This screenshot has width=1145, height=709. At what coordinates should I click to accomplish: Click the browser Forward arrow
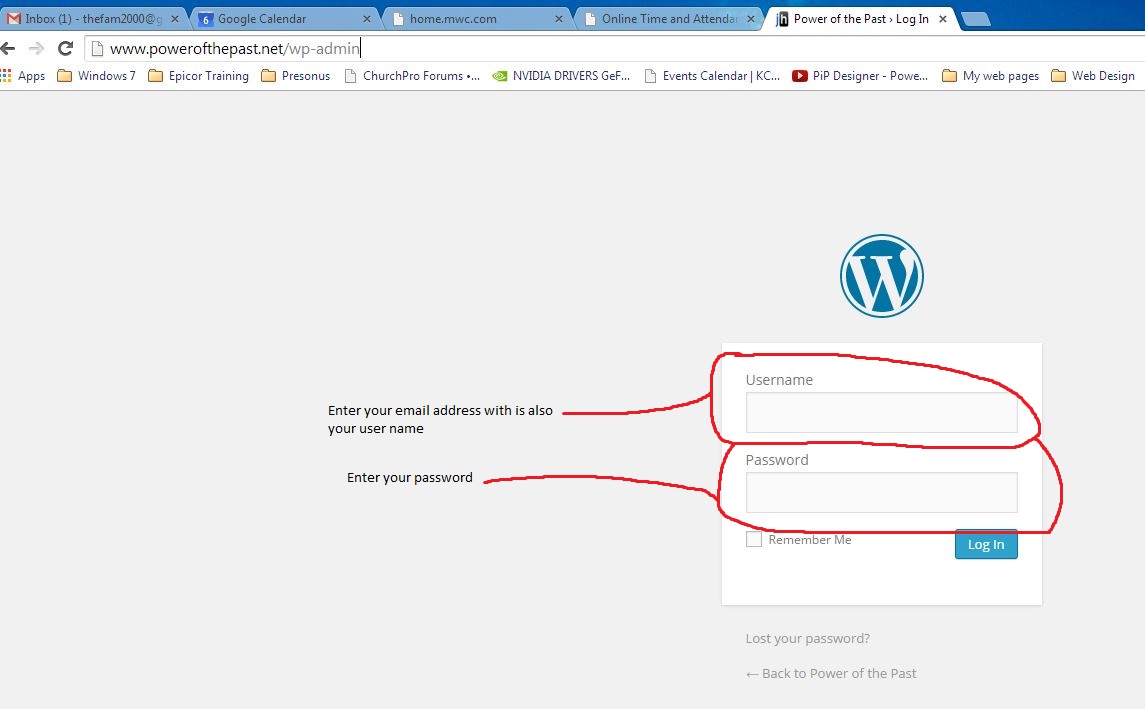[36, 49]
